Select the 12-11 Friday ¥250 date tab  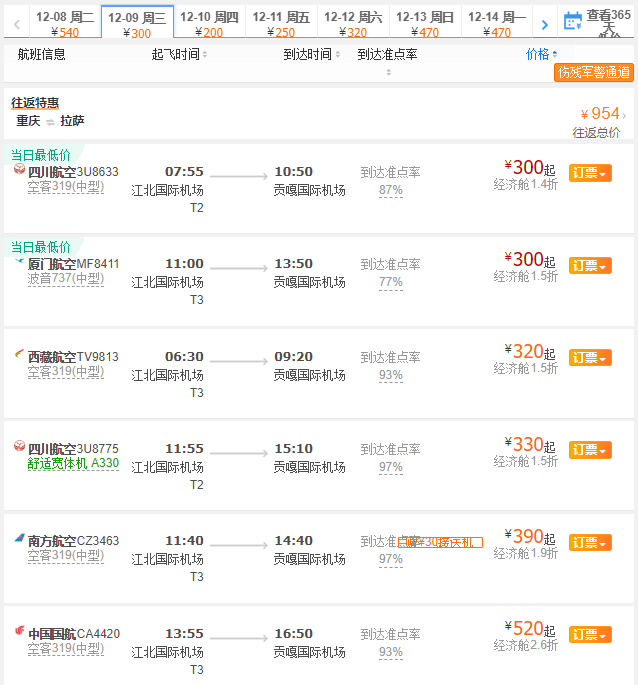281,24
